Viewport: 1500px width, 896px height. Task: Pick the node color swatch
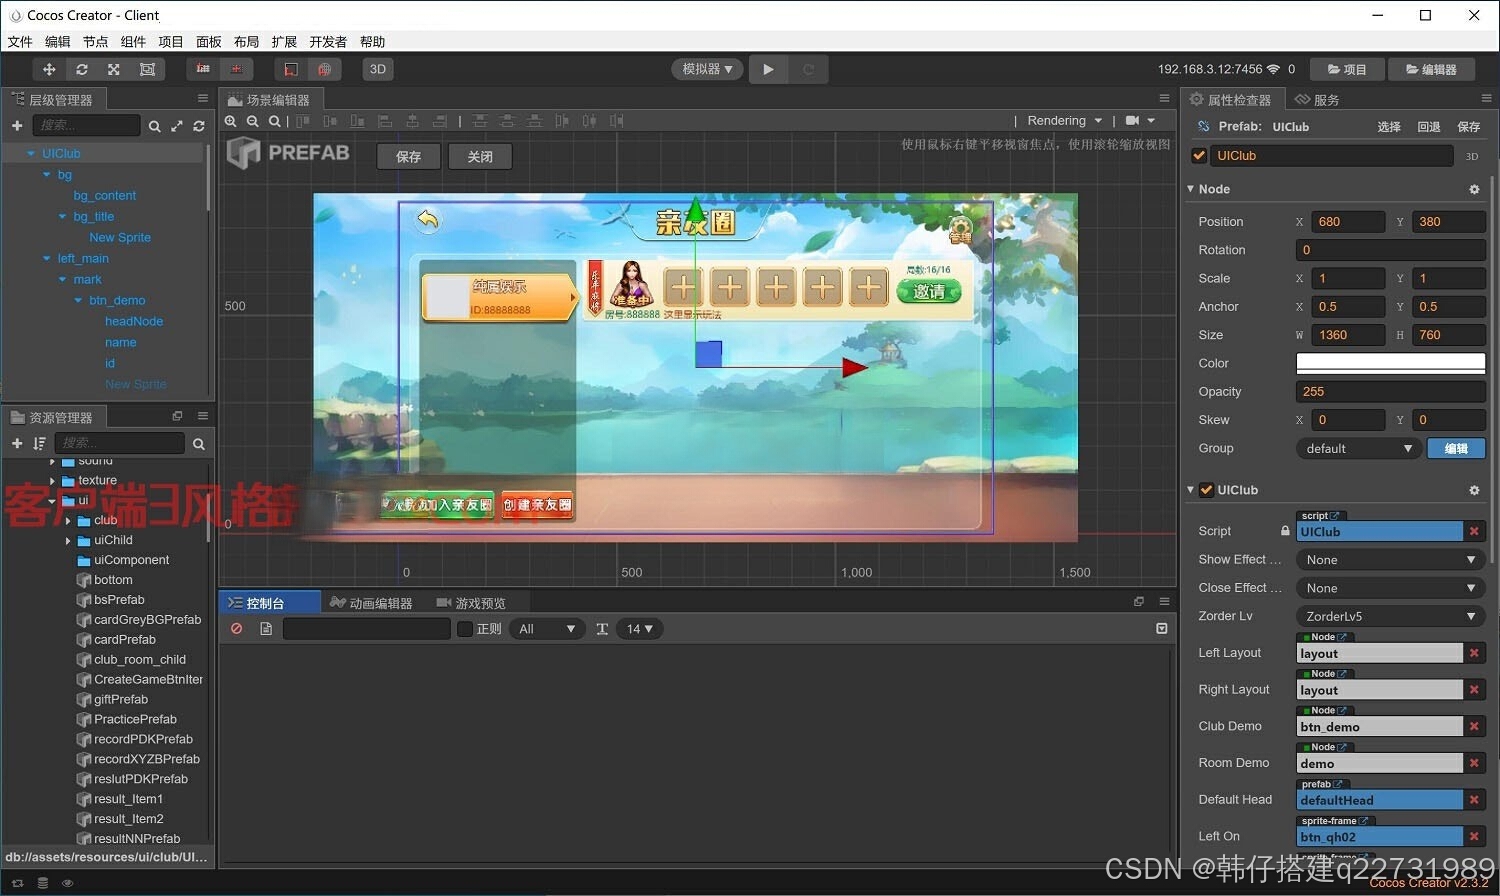click(1390, 363)
